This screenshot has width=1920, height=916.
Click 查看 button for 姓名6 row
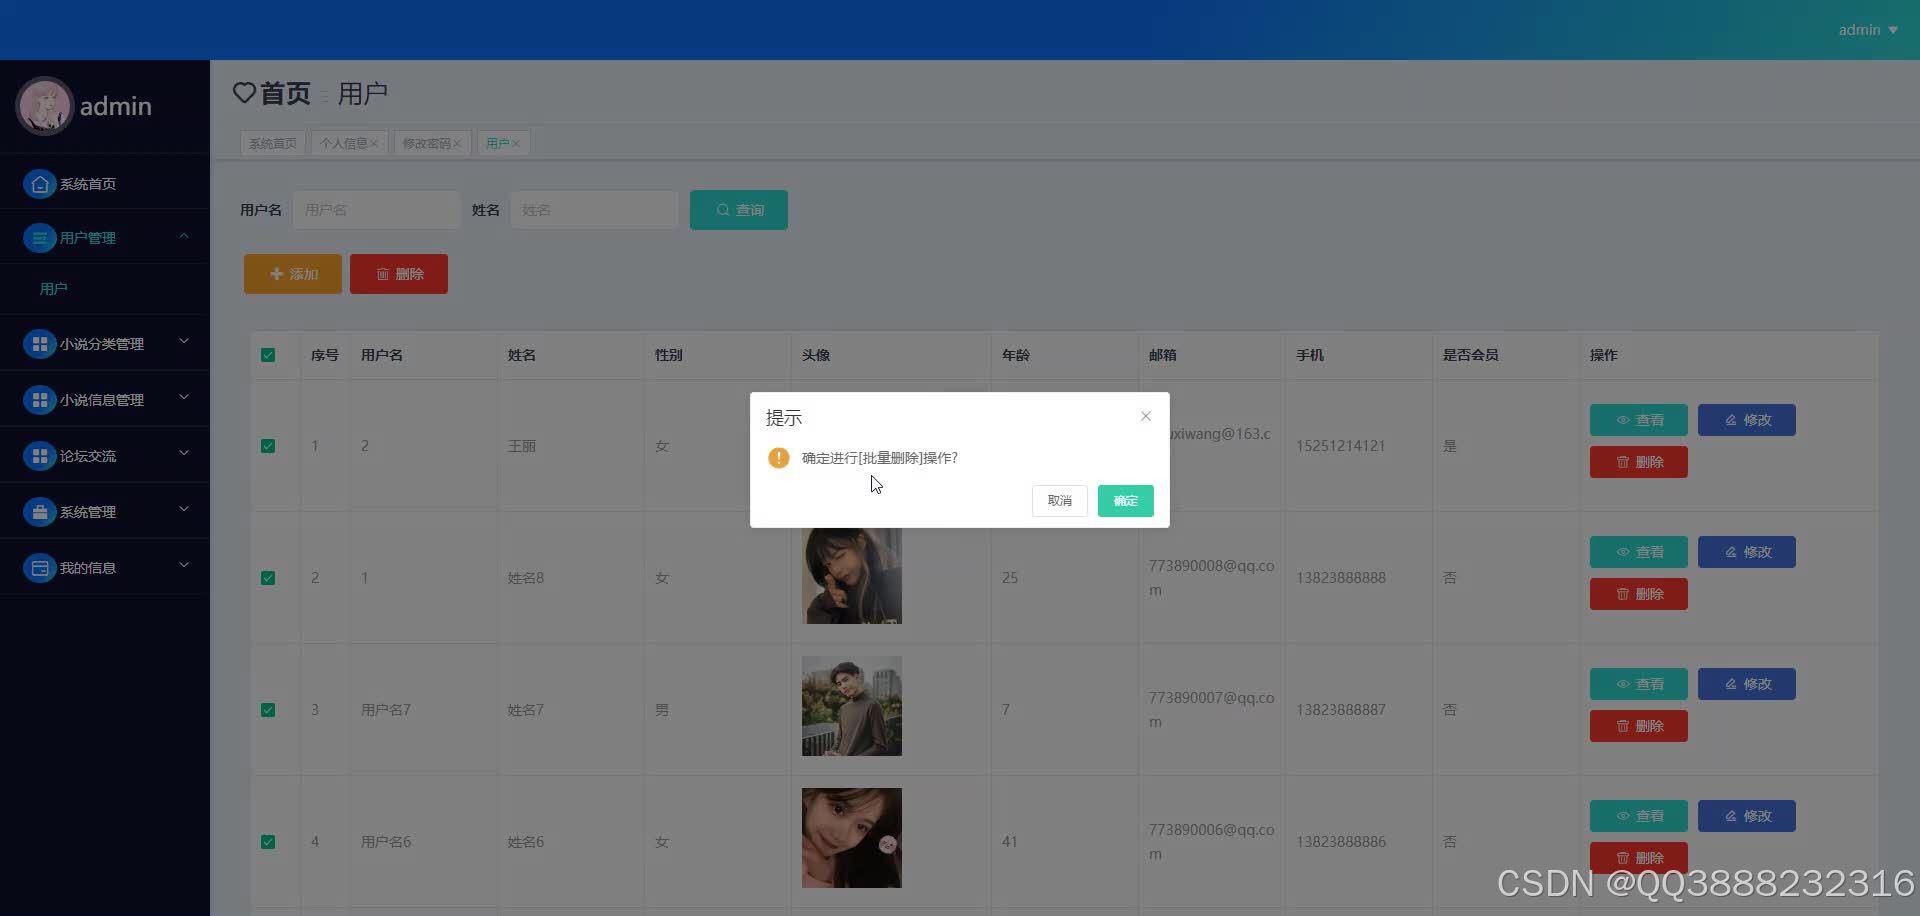click(x=1639, y=816)
